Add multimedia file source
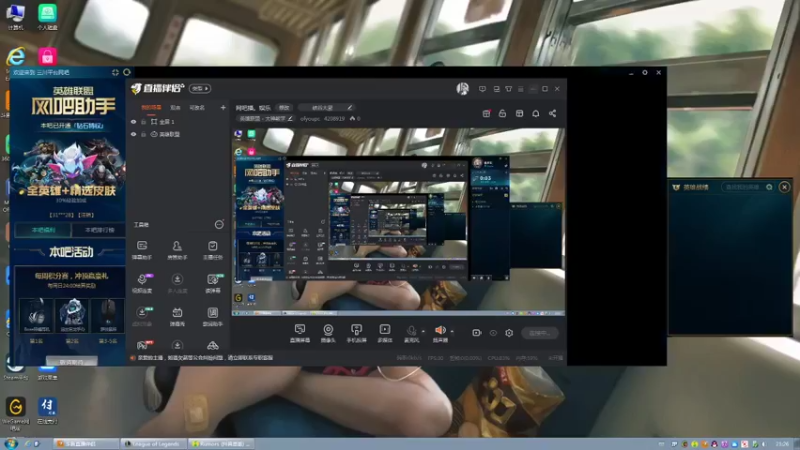This screenshot has height=450, width=800. [385, 333]
